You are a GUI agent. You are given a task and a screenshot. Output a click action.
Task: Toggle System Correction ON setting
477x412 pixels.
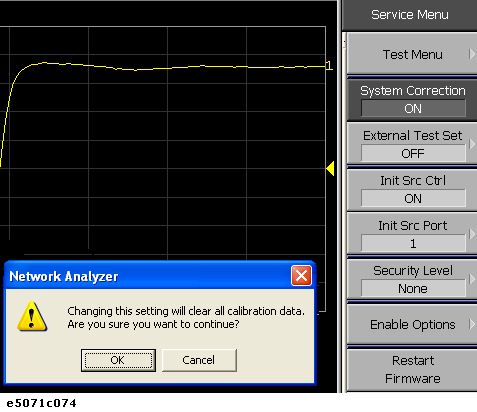413,108
